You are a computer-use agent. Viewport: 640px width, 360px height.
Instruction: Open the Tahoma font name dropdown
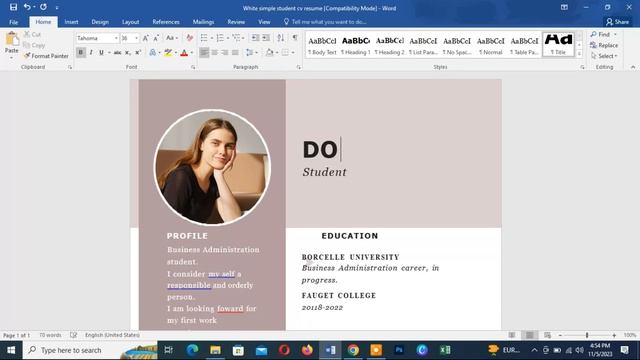(x=116, y=38)
